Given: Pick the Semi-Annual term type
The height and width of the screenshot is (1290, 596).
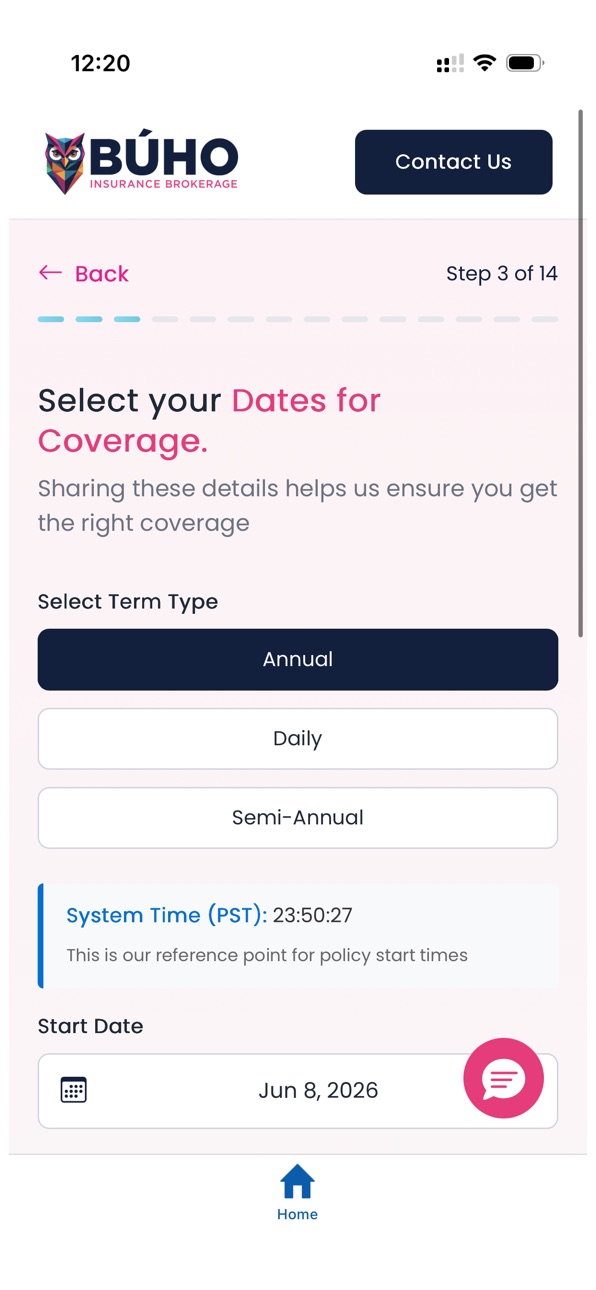Looking at the screenshot, I should click(298, 818).
